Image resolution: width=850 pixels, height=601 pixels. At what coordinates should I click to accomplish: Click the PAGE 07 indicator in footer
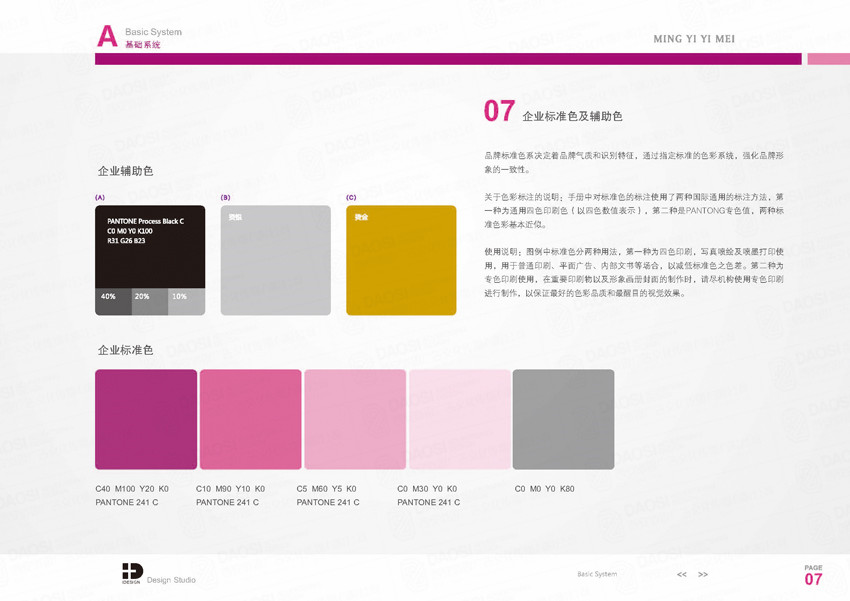point(813,576)
